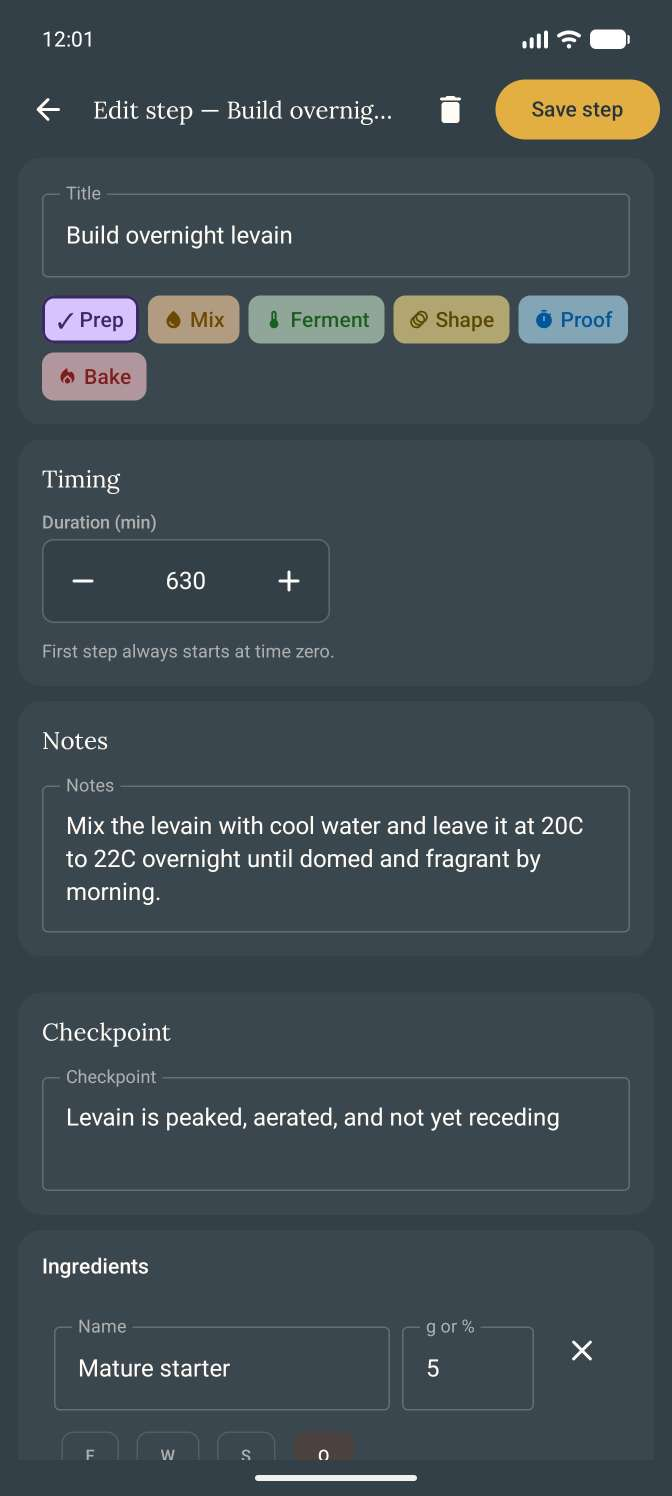Tap the Save step button
Screen dimensions: 672x1496
pos(577,110)
